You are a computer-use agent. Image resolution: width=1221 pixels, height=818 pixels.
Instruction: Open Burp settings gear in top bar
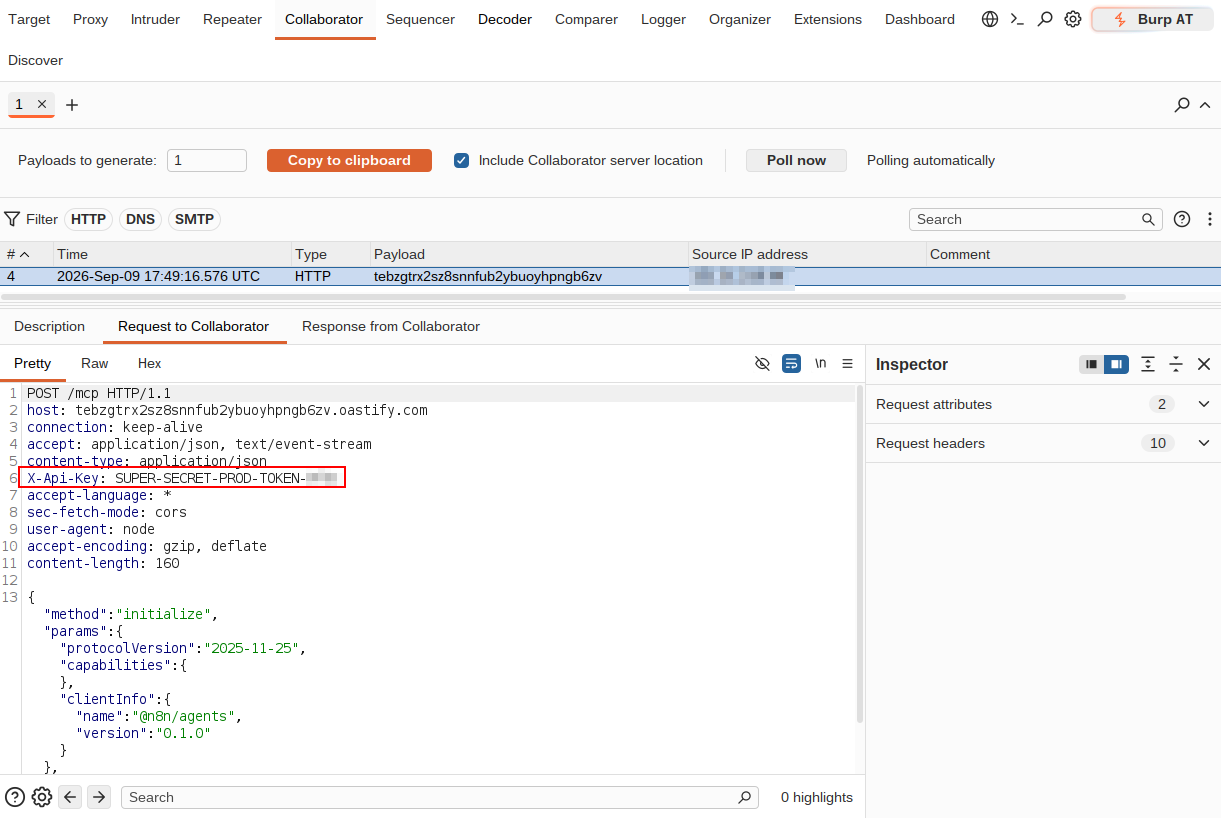(1073, 19)
